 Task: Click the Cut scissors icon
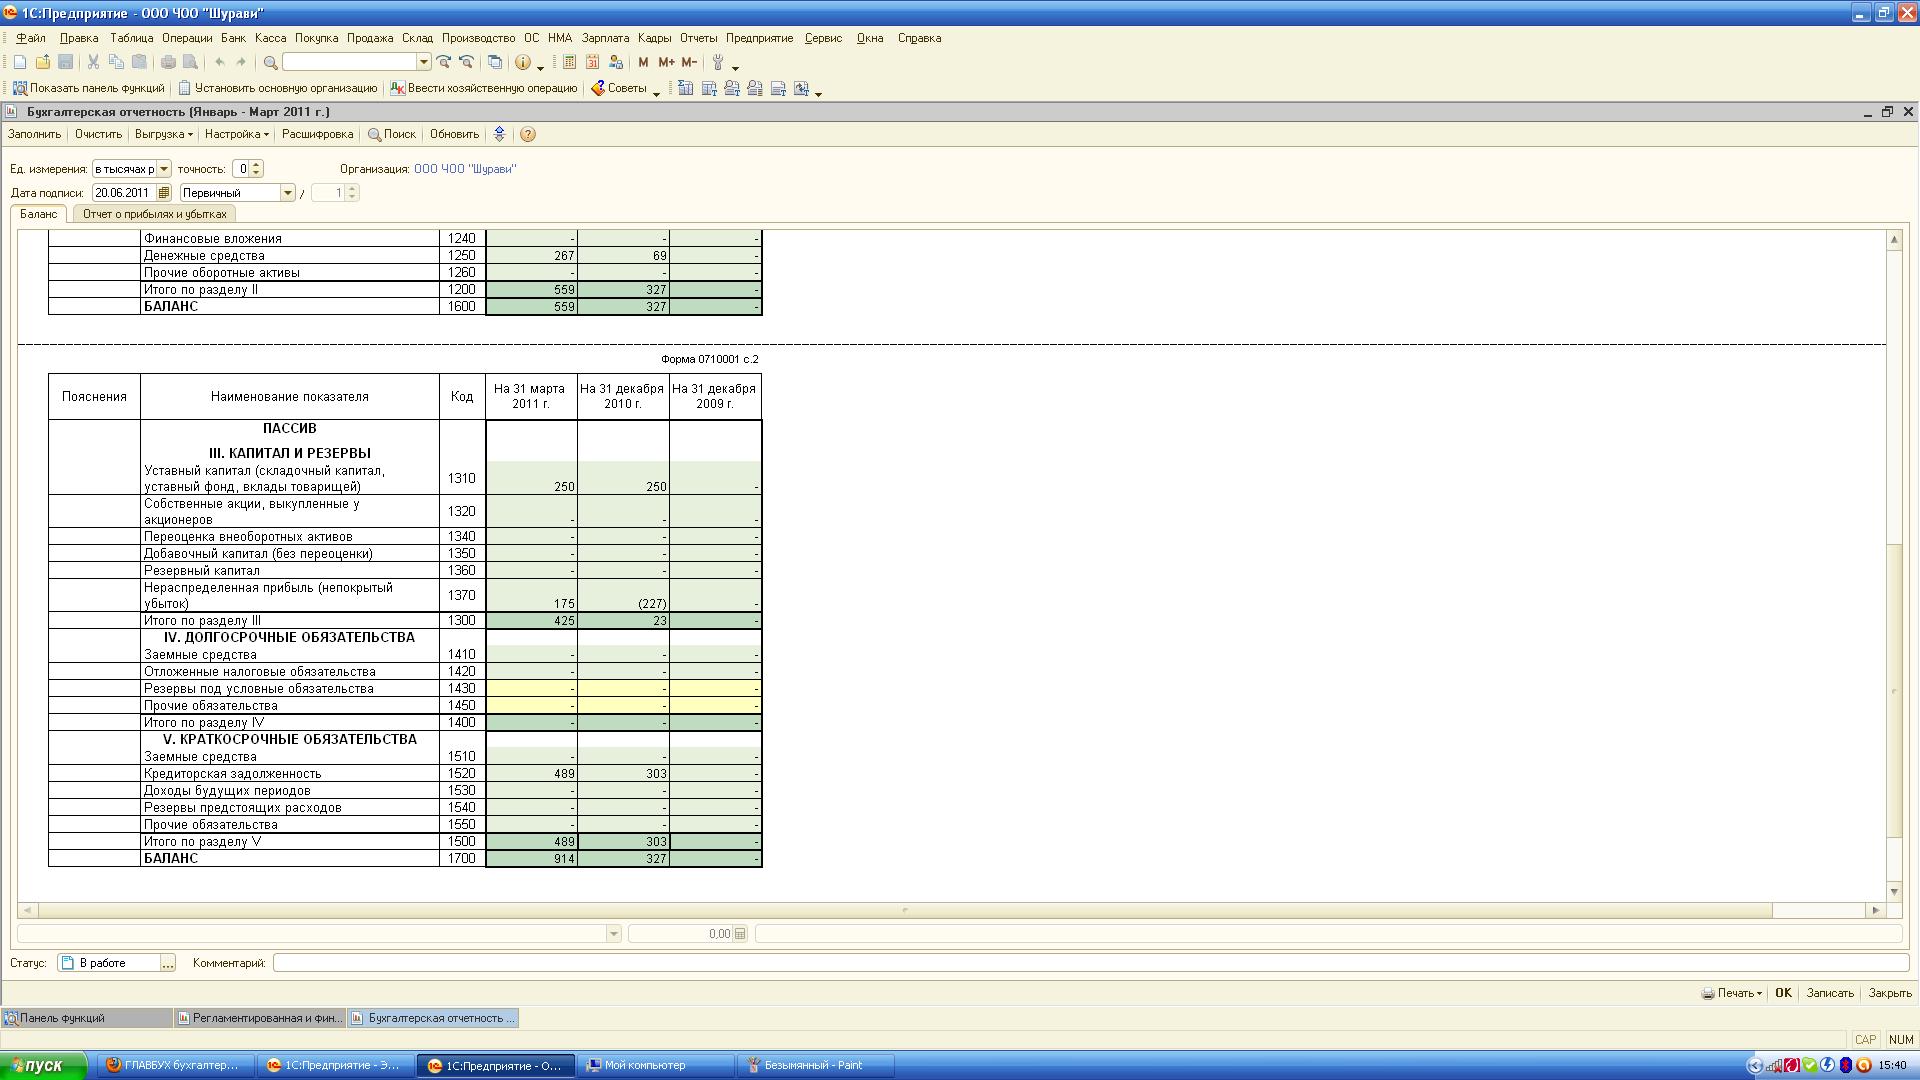pos(93,62)
